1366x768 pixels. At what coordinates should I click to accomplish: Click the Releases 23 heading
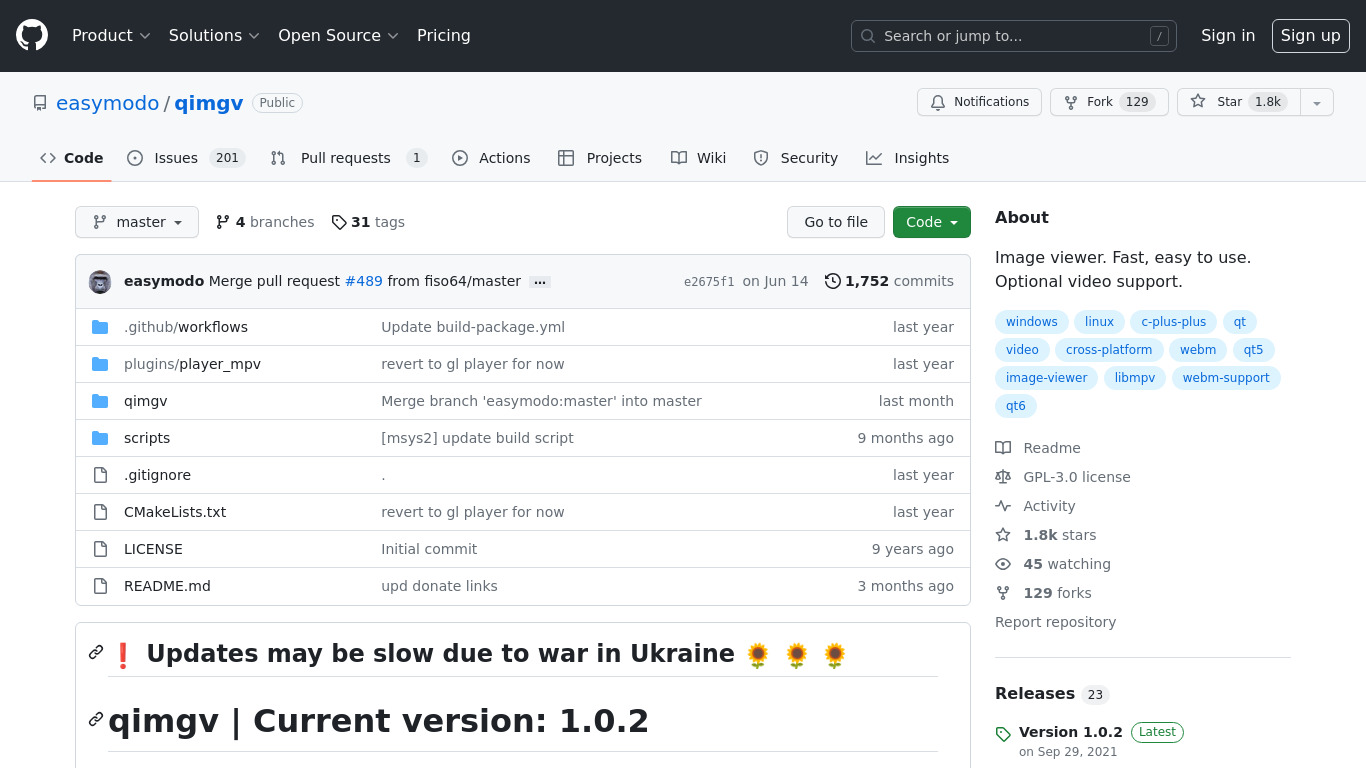(1052, 694)
